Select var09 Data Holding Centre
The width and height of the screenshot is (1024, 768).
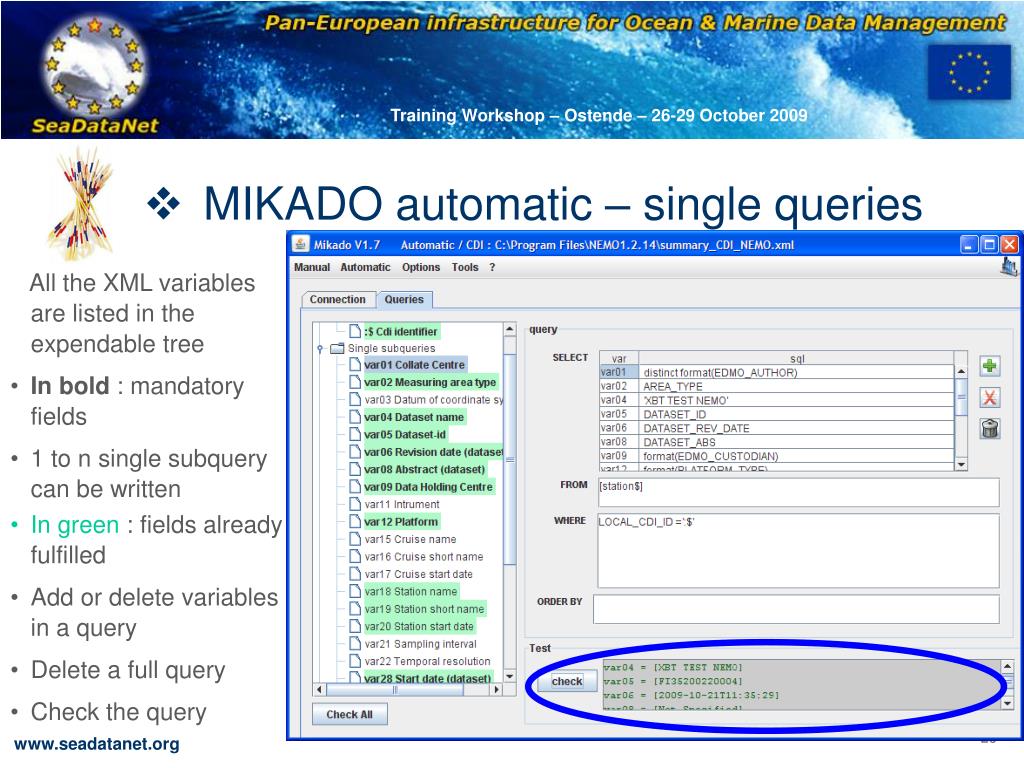pos(428,487)
